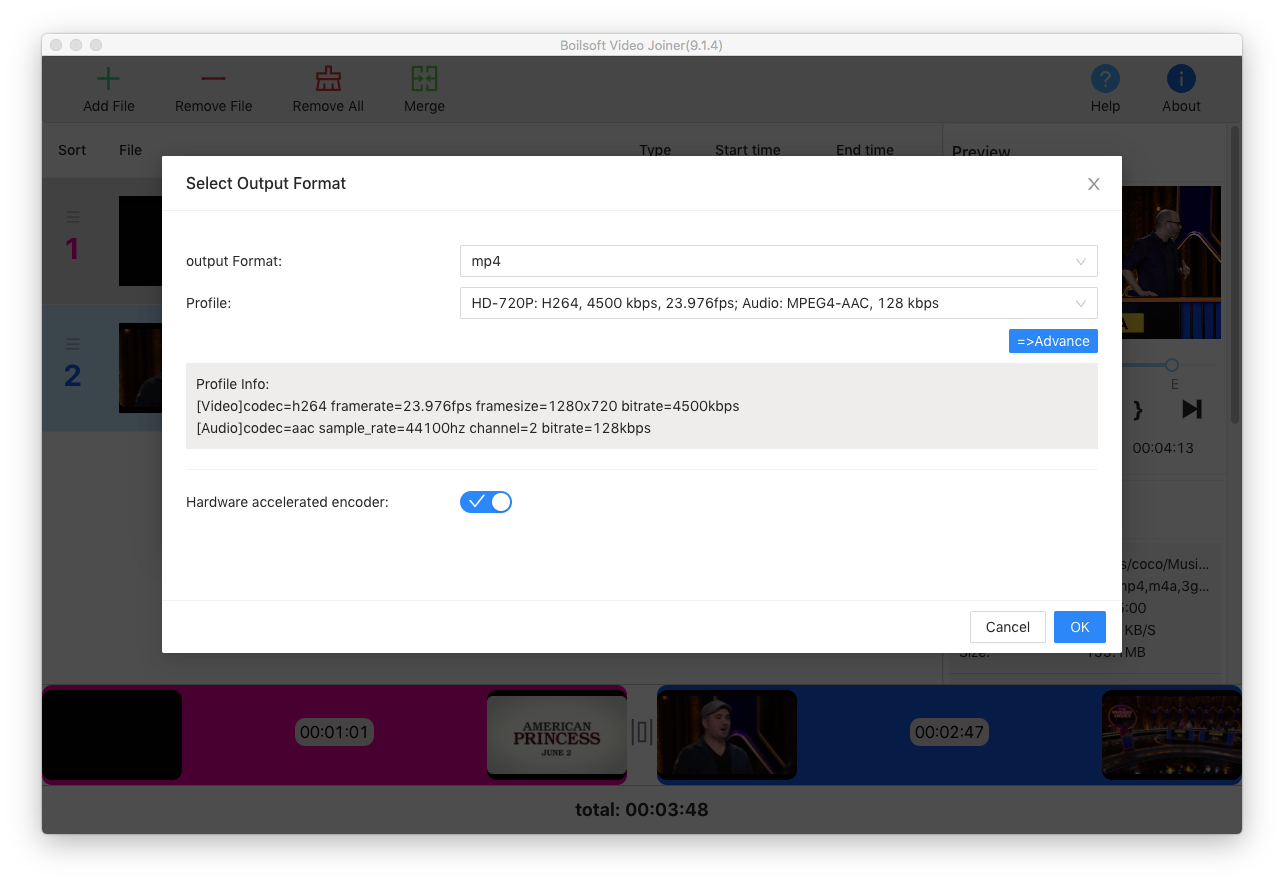The image size is (1284, 884).
Task: Click the Merge icon in toolbar
Action: click(x=424, y=79)
